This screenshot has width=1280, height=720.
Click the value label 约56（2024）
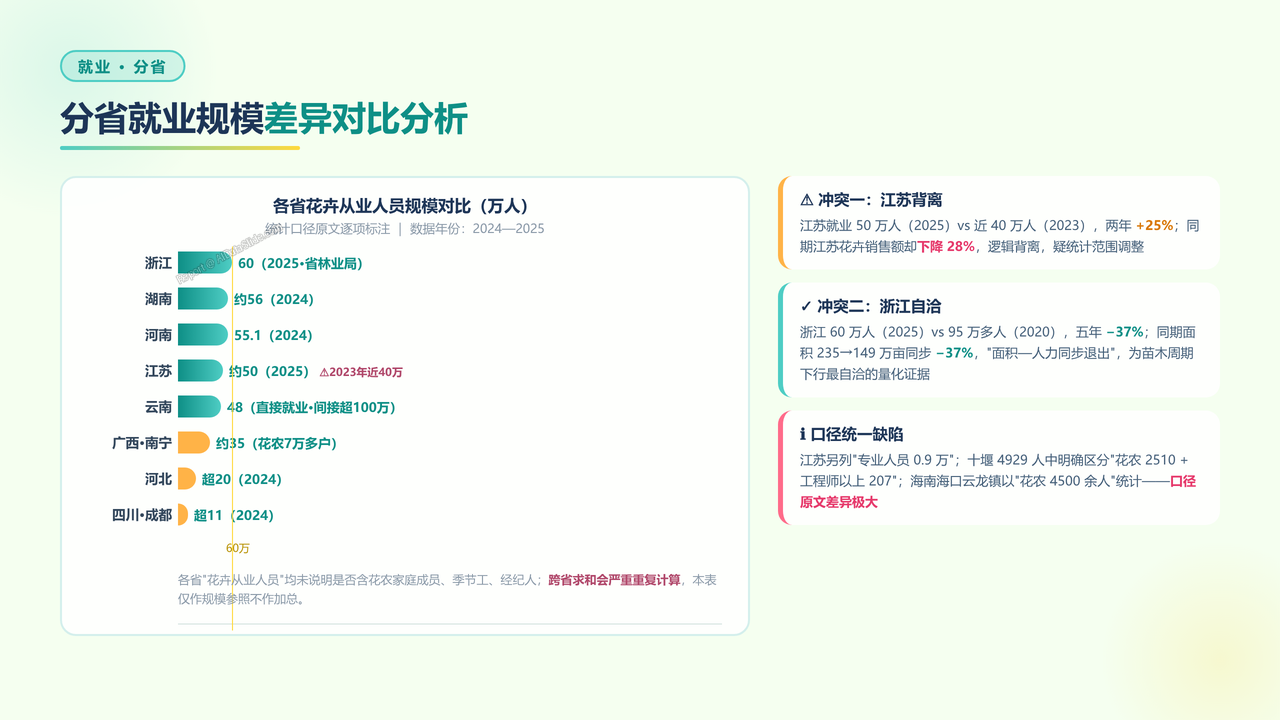274,299
